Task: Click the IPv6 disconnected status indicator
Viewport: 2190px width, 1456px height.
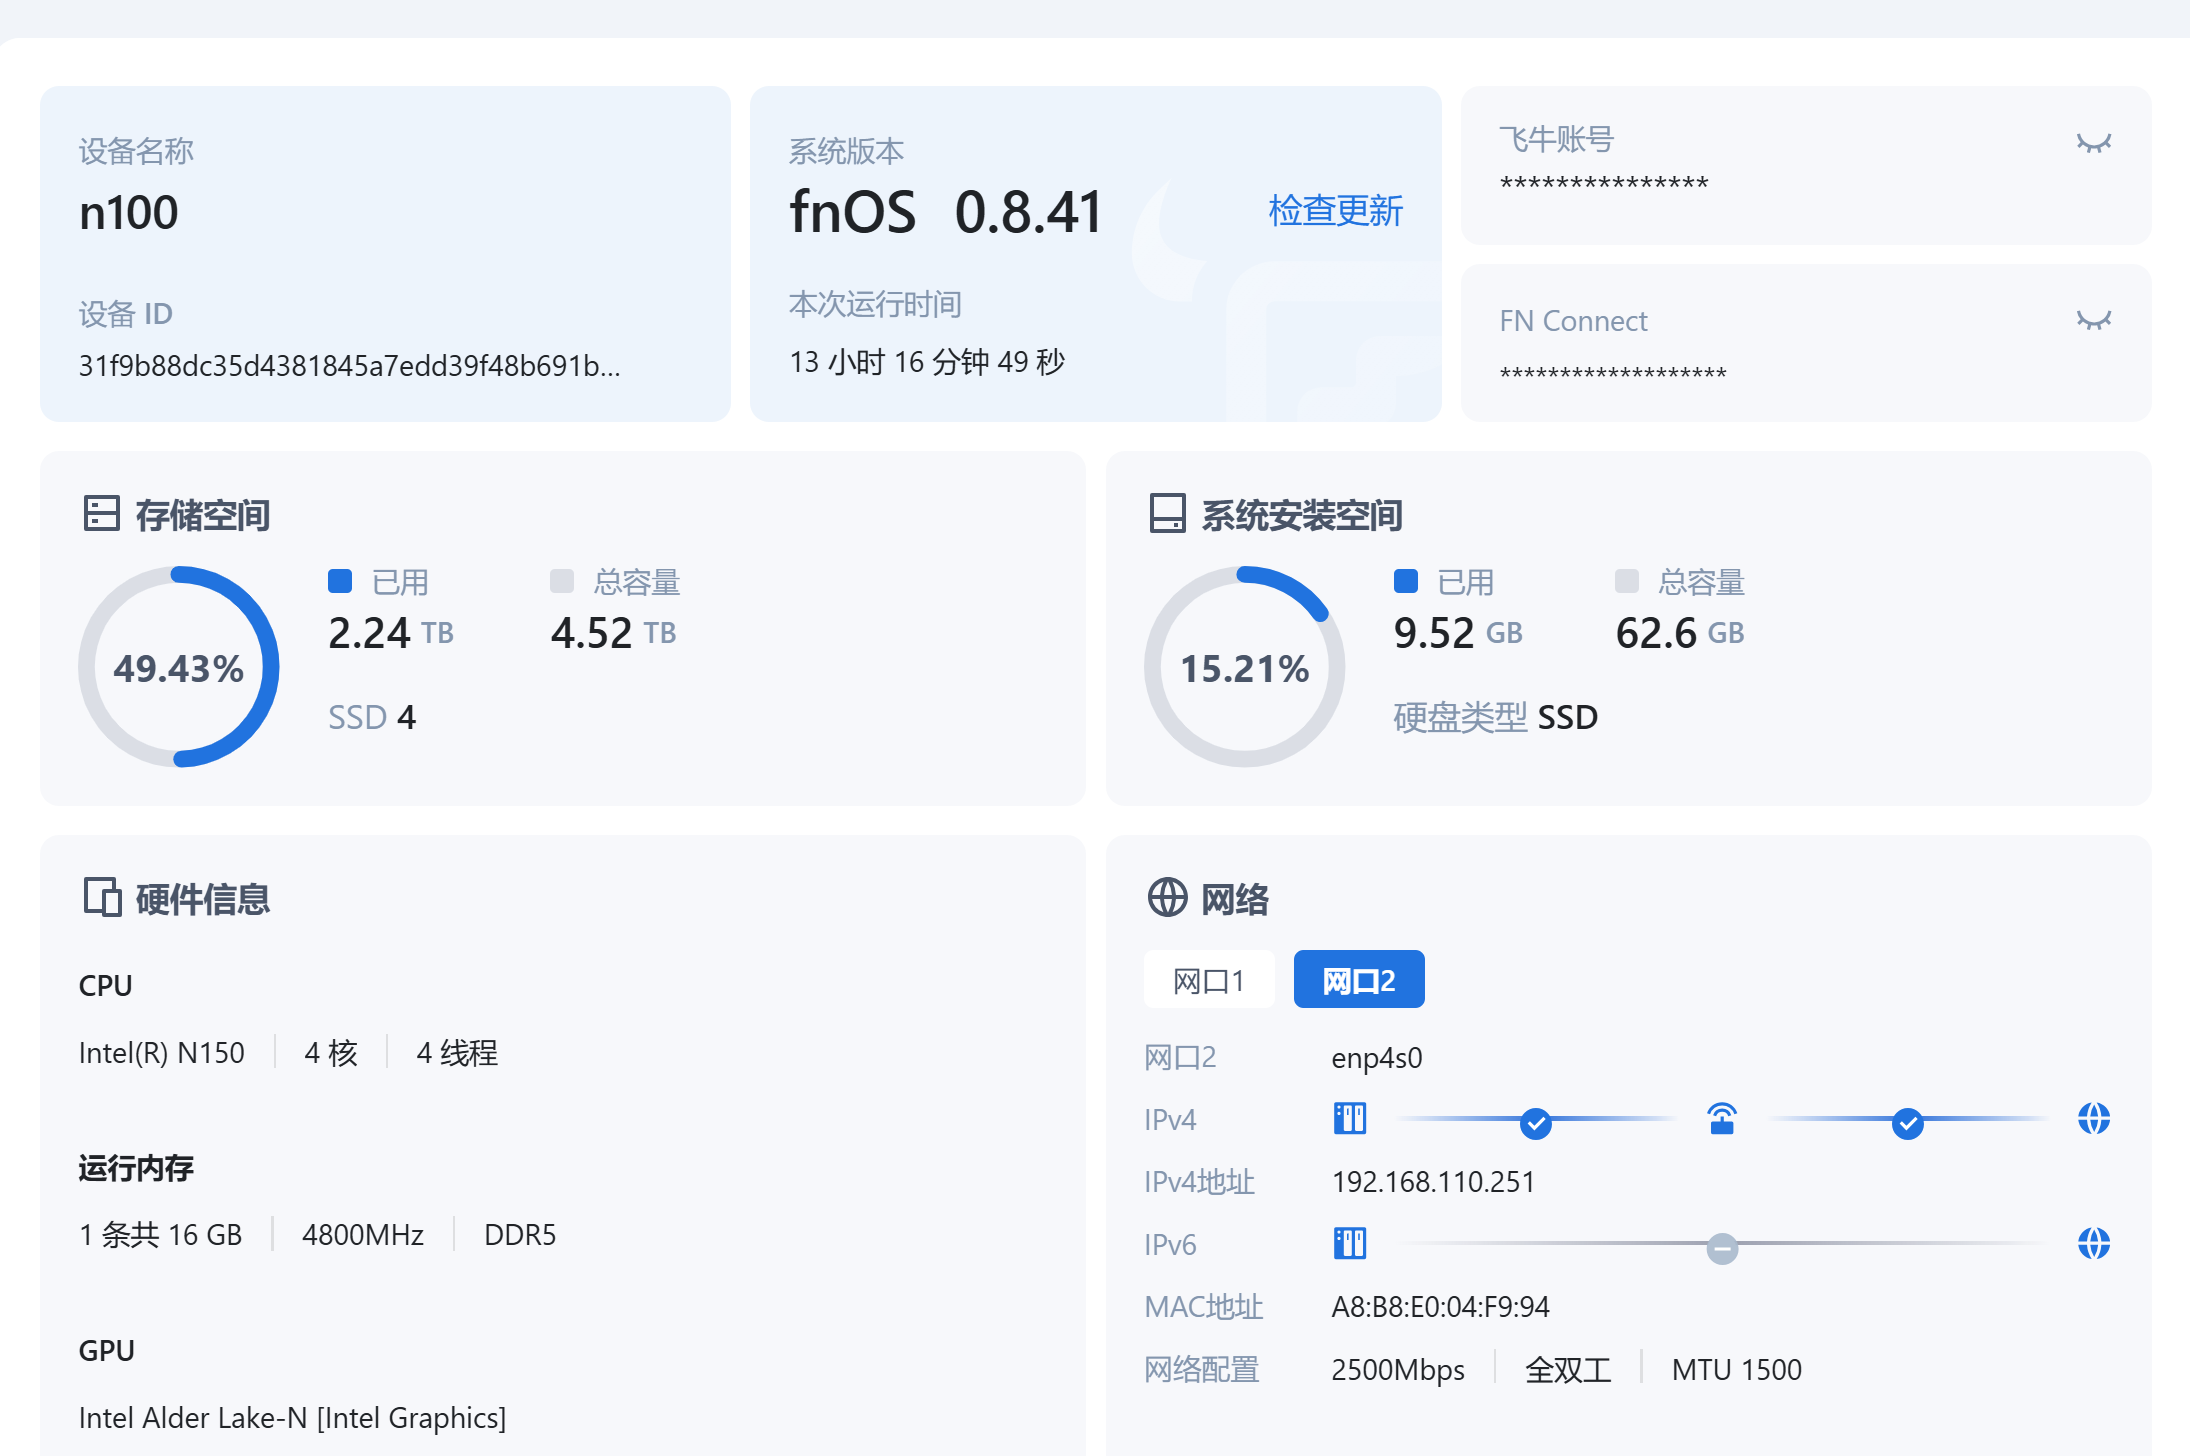Action: tap(1722, 1248)
